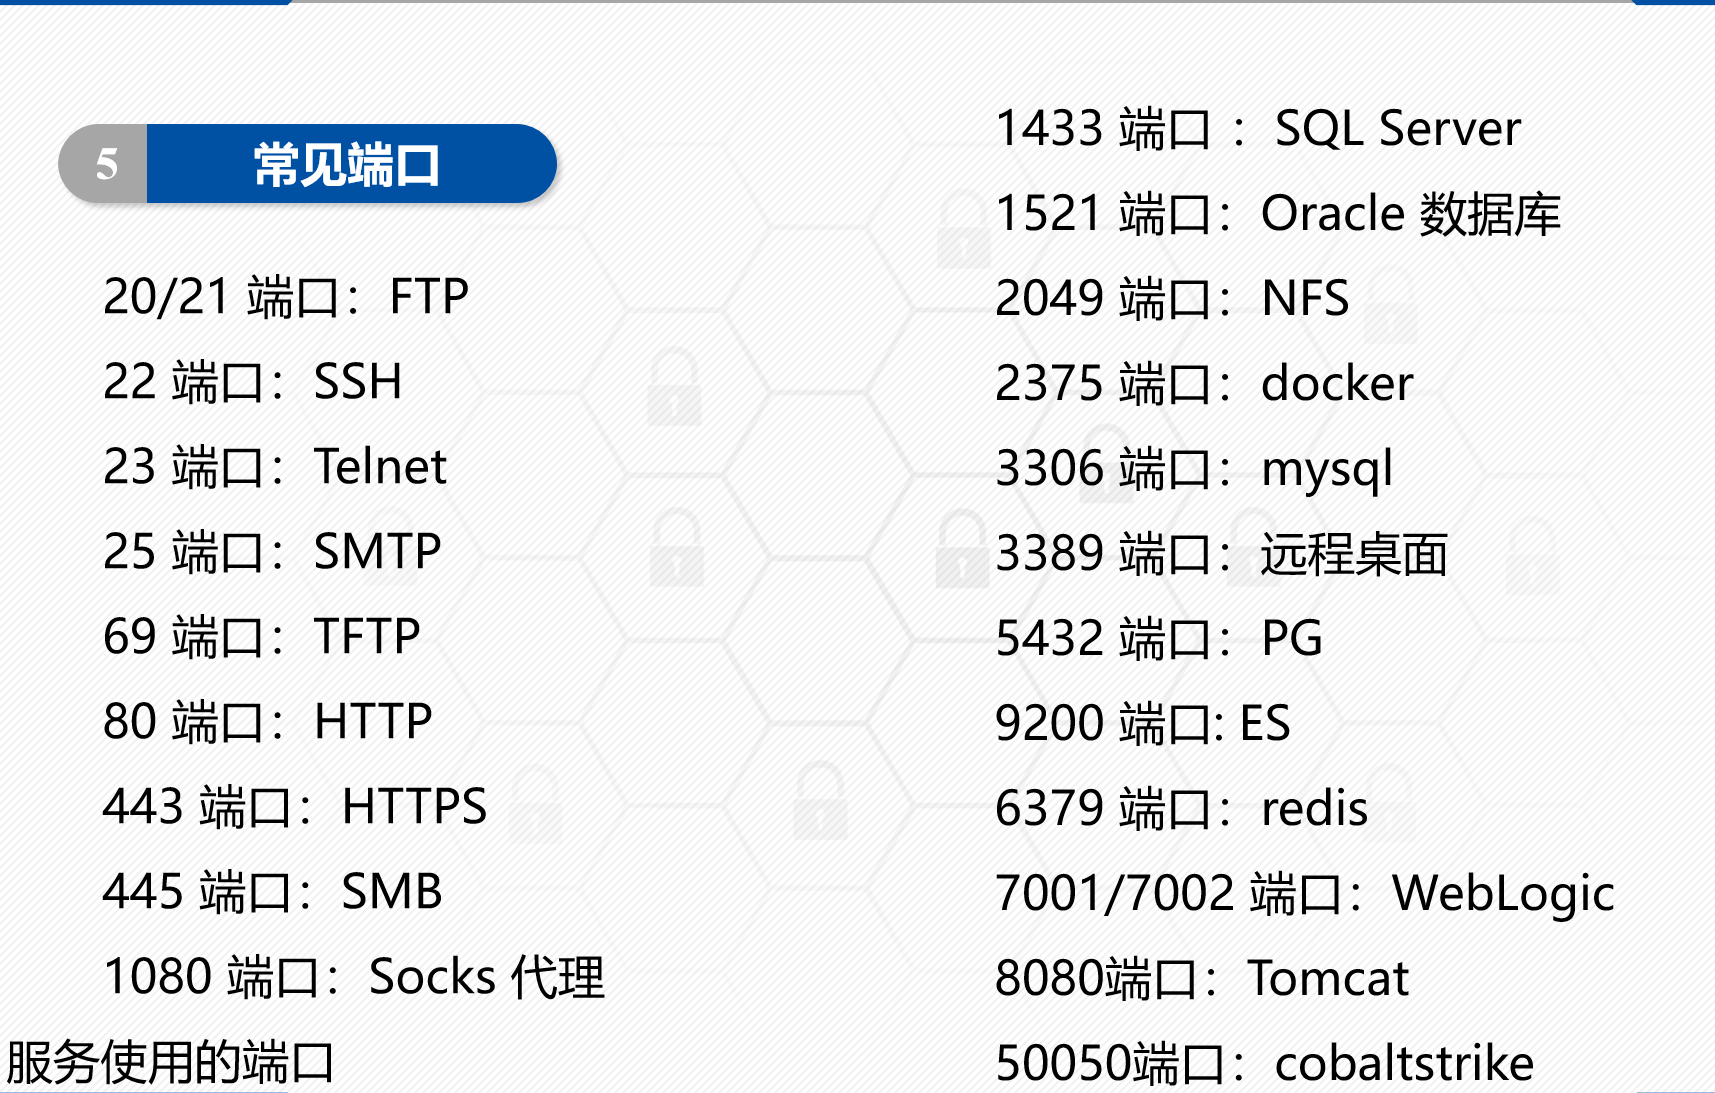Screen dimensions: 1715x1093
Task: Click the 1433 端口 SQL Server line
Action: [1258, 129]
